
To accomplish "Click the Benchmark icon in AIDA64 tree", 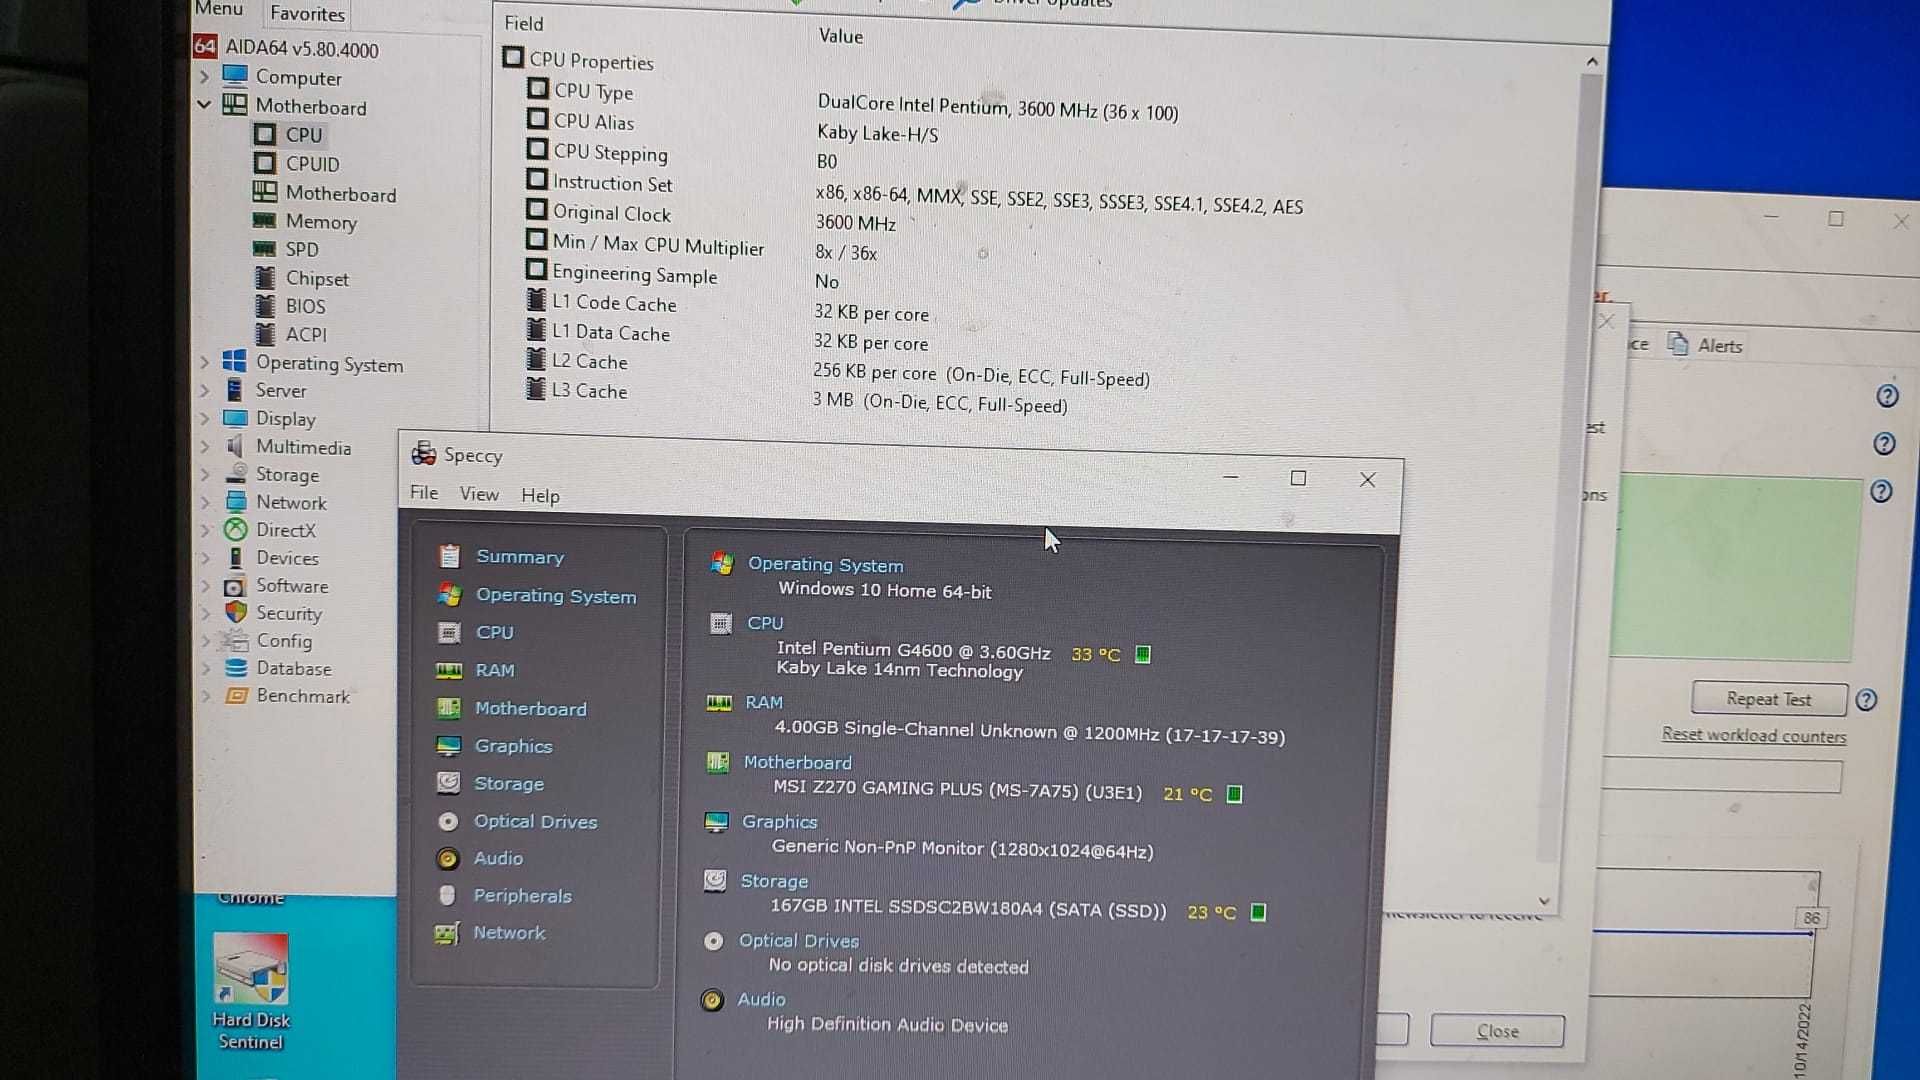I will (x=236, y=695).
